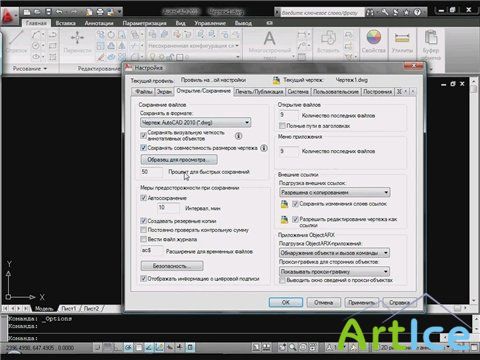Select the Вставка ribbon tab
The width and height of the screenshot is (480, 360).
pos(65,23)
